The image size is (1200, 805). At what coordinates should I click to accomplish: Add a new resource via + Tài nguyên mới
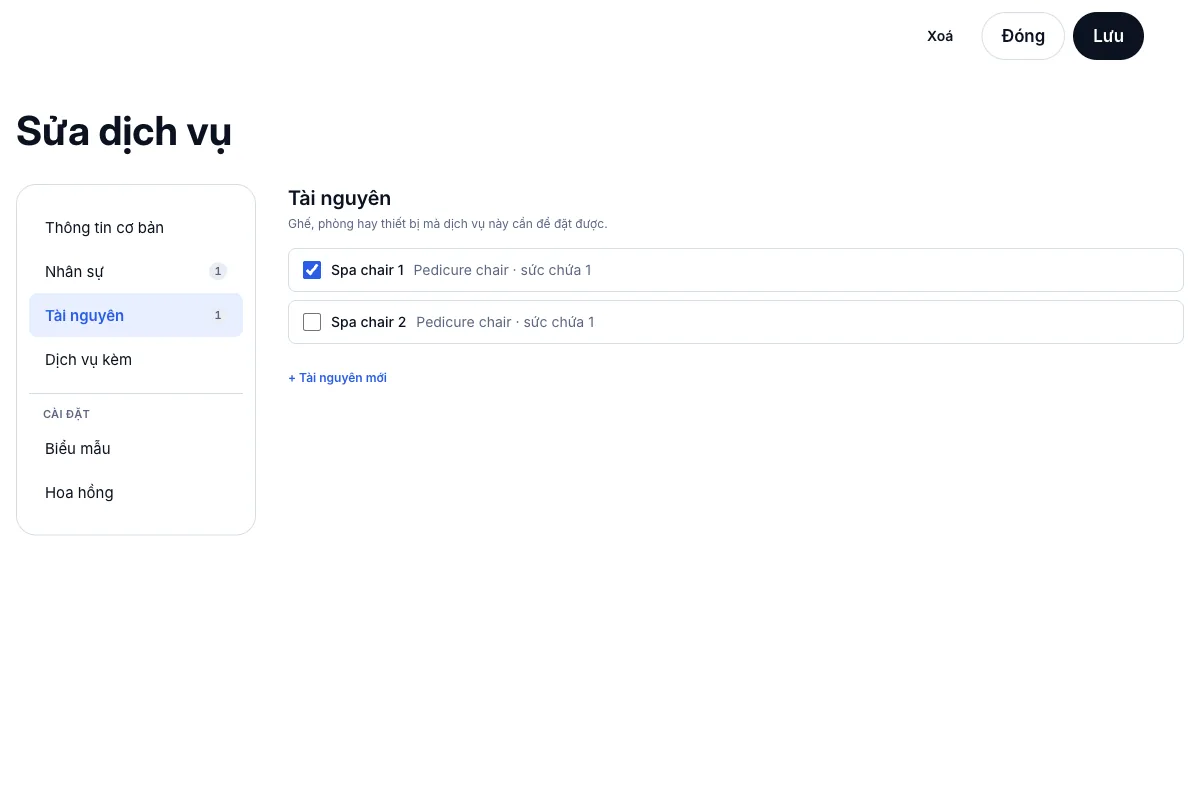pos(337,378)
